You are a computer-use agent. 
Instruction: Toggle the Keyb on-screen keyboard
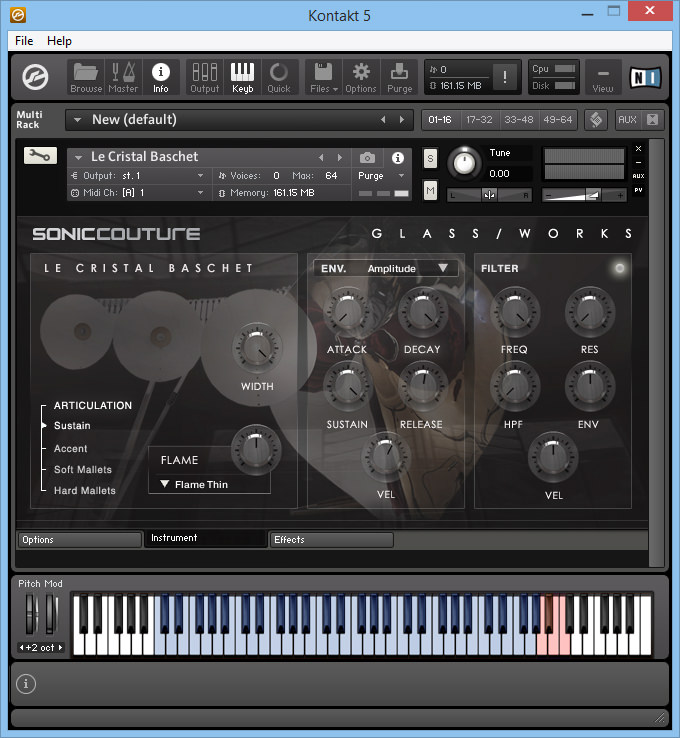[x=242, y=77]
